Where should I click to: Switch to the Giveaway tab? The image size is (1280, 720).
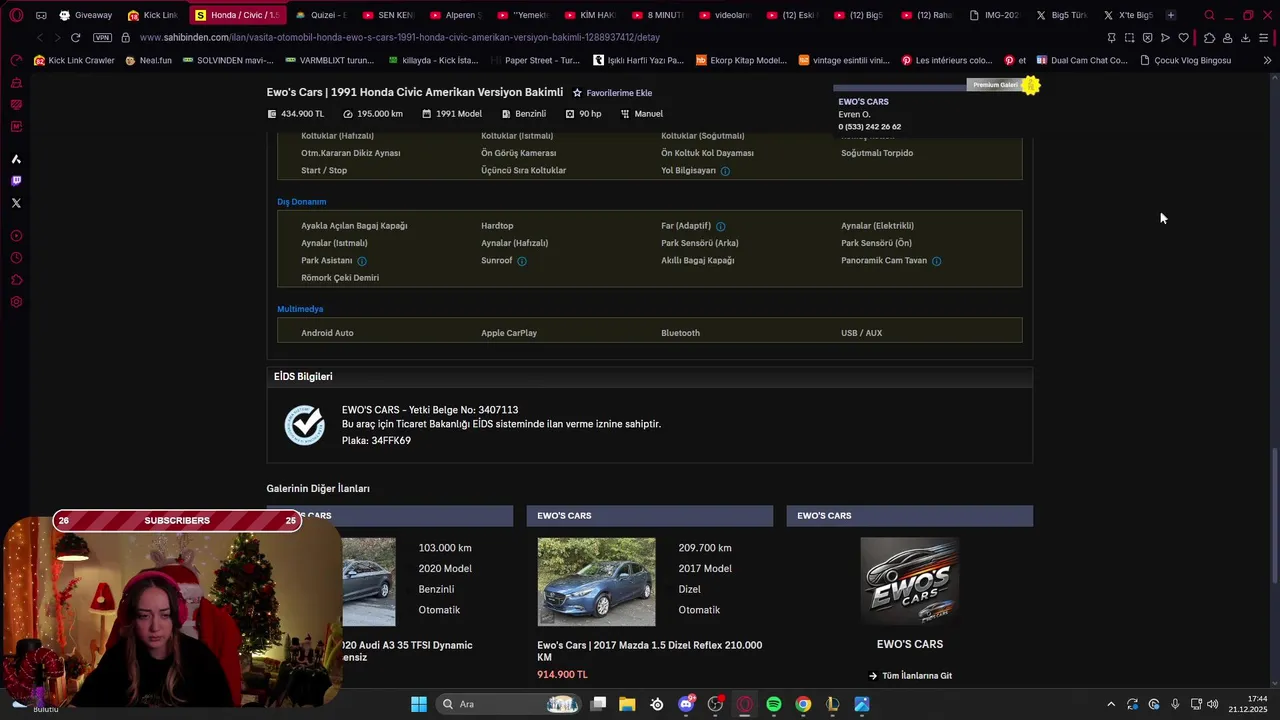(86, 15)
